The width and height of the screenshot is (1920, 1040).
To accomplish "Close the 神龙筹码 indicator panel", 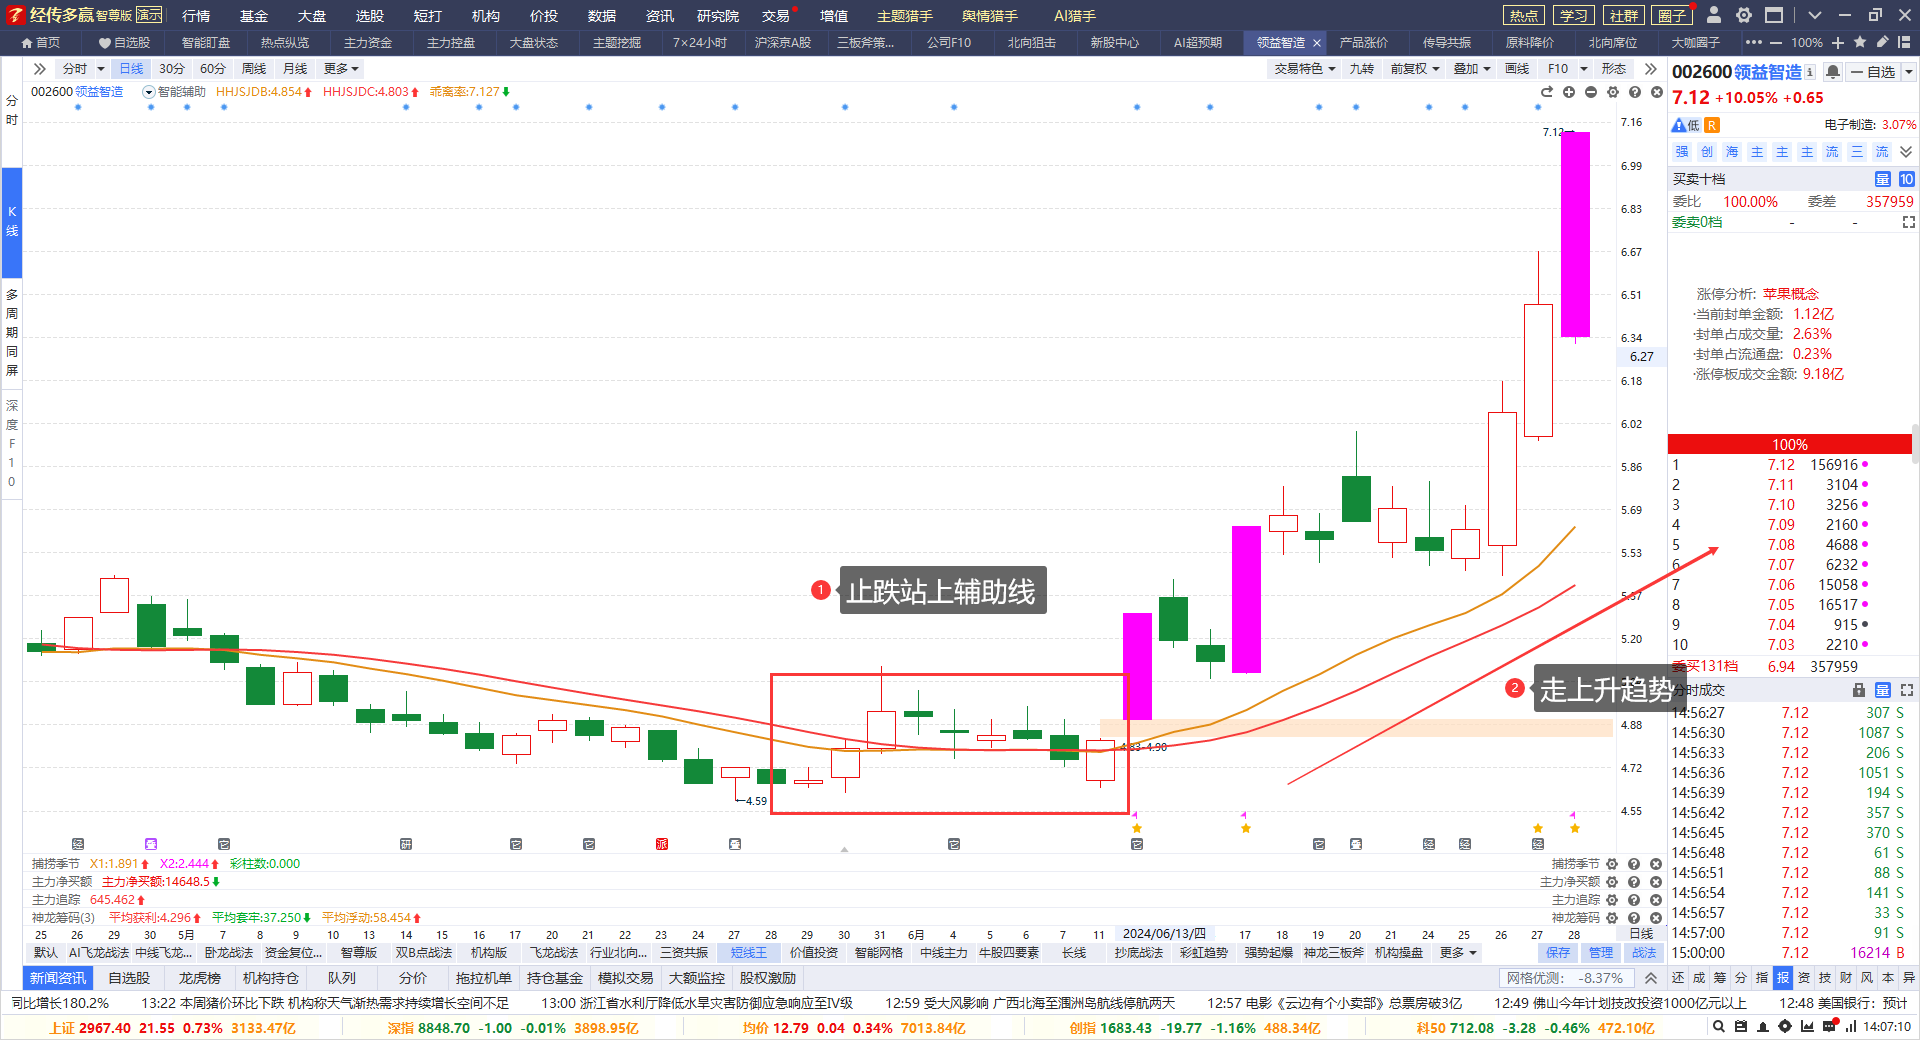I will pyautogui.click(x=1656, y=918).
